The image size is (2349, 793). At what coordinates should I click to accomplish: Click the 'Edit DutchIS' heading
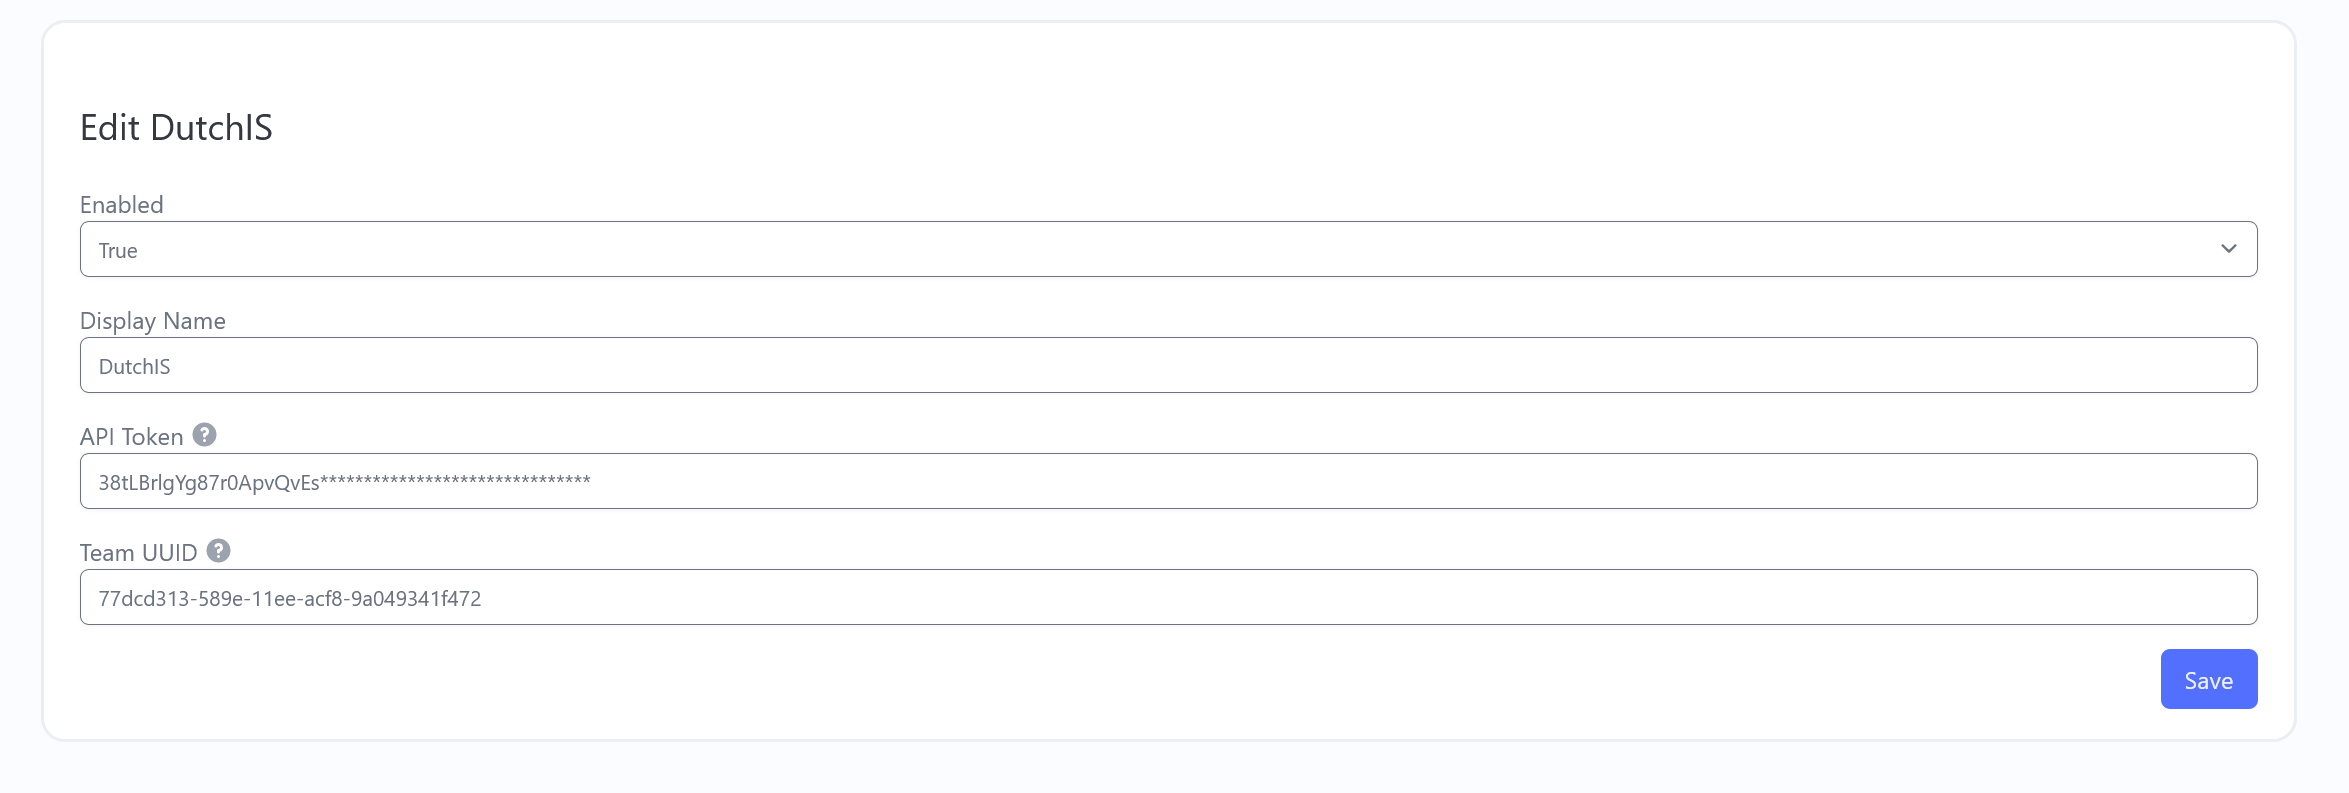tap(176, 128)
